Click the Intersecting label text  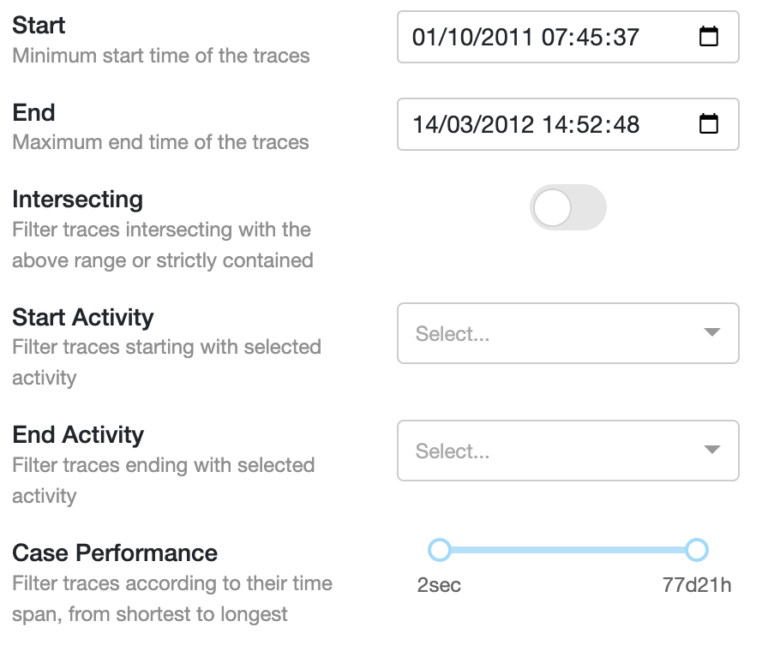click(x=77, y=200)
